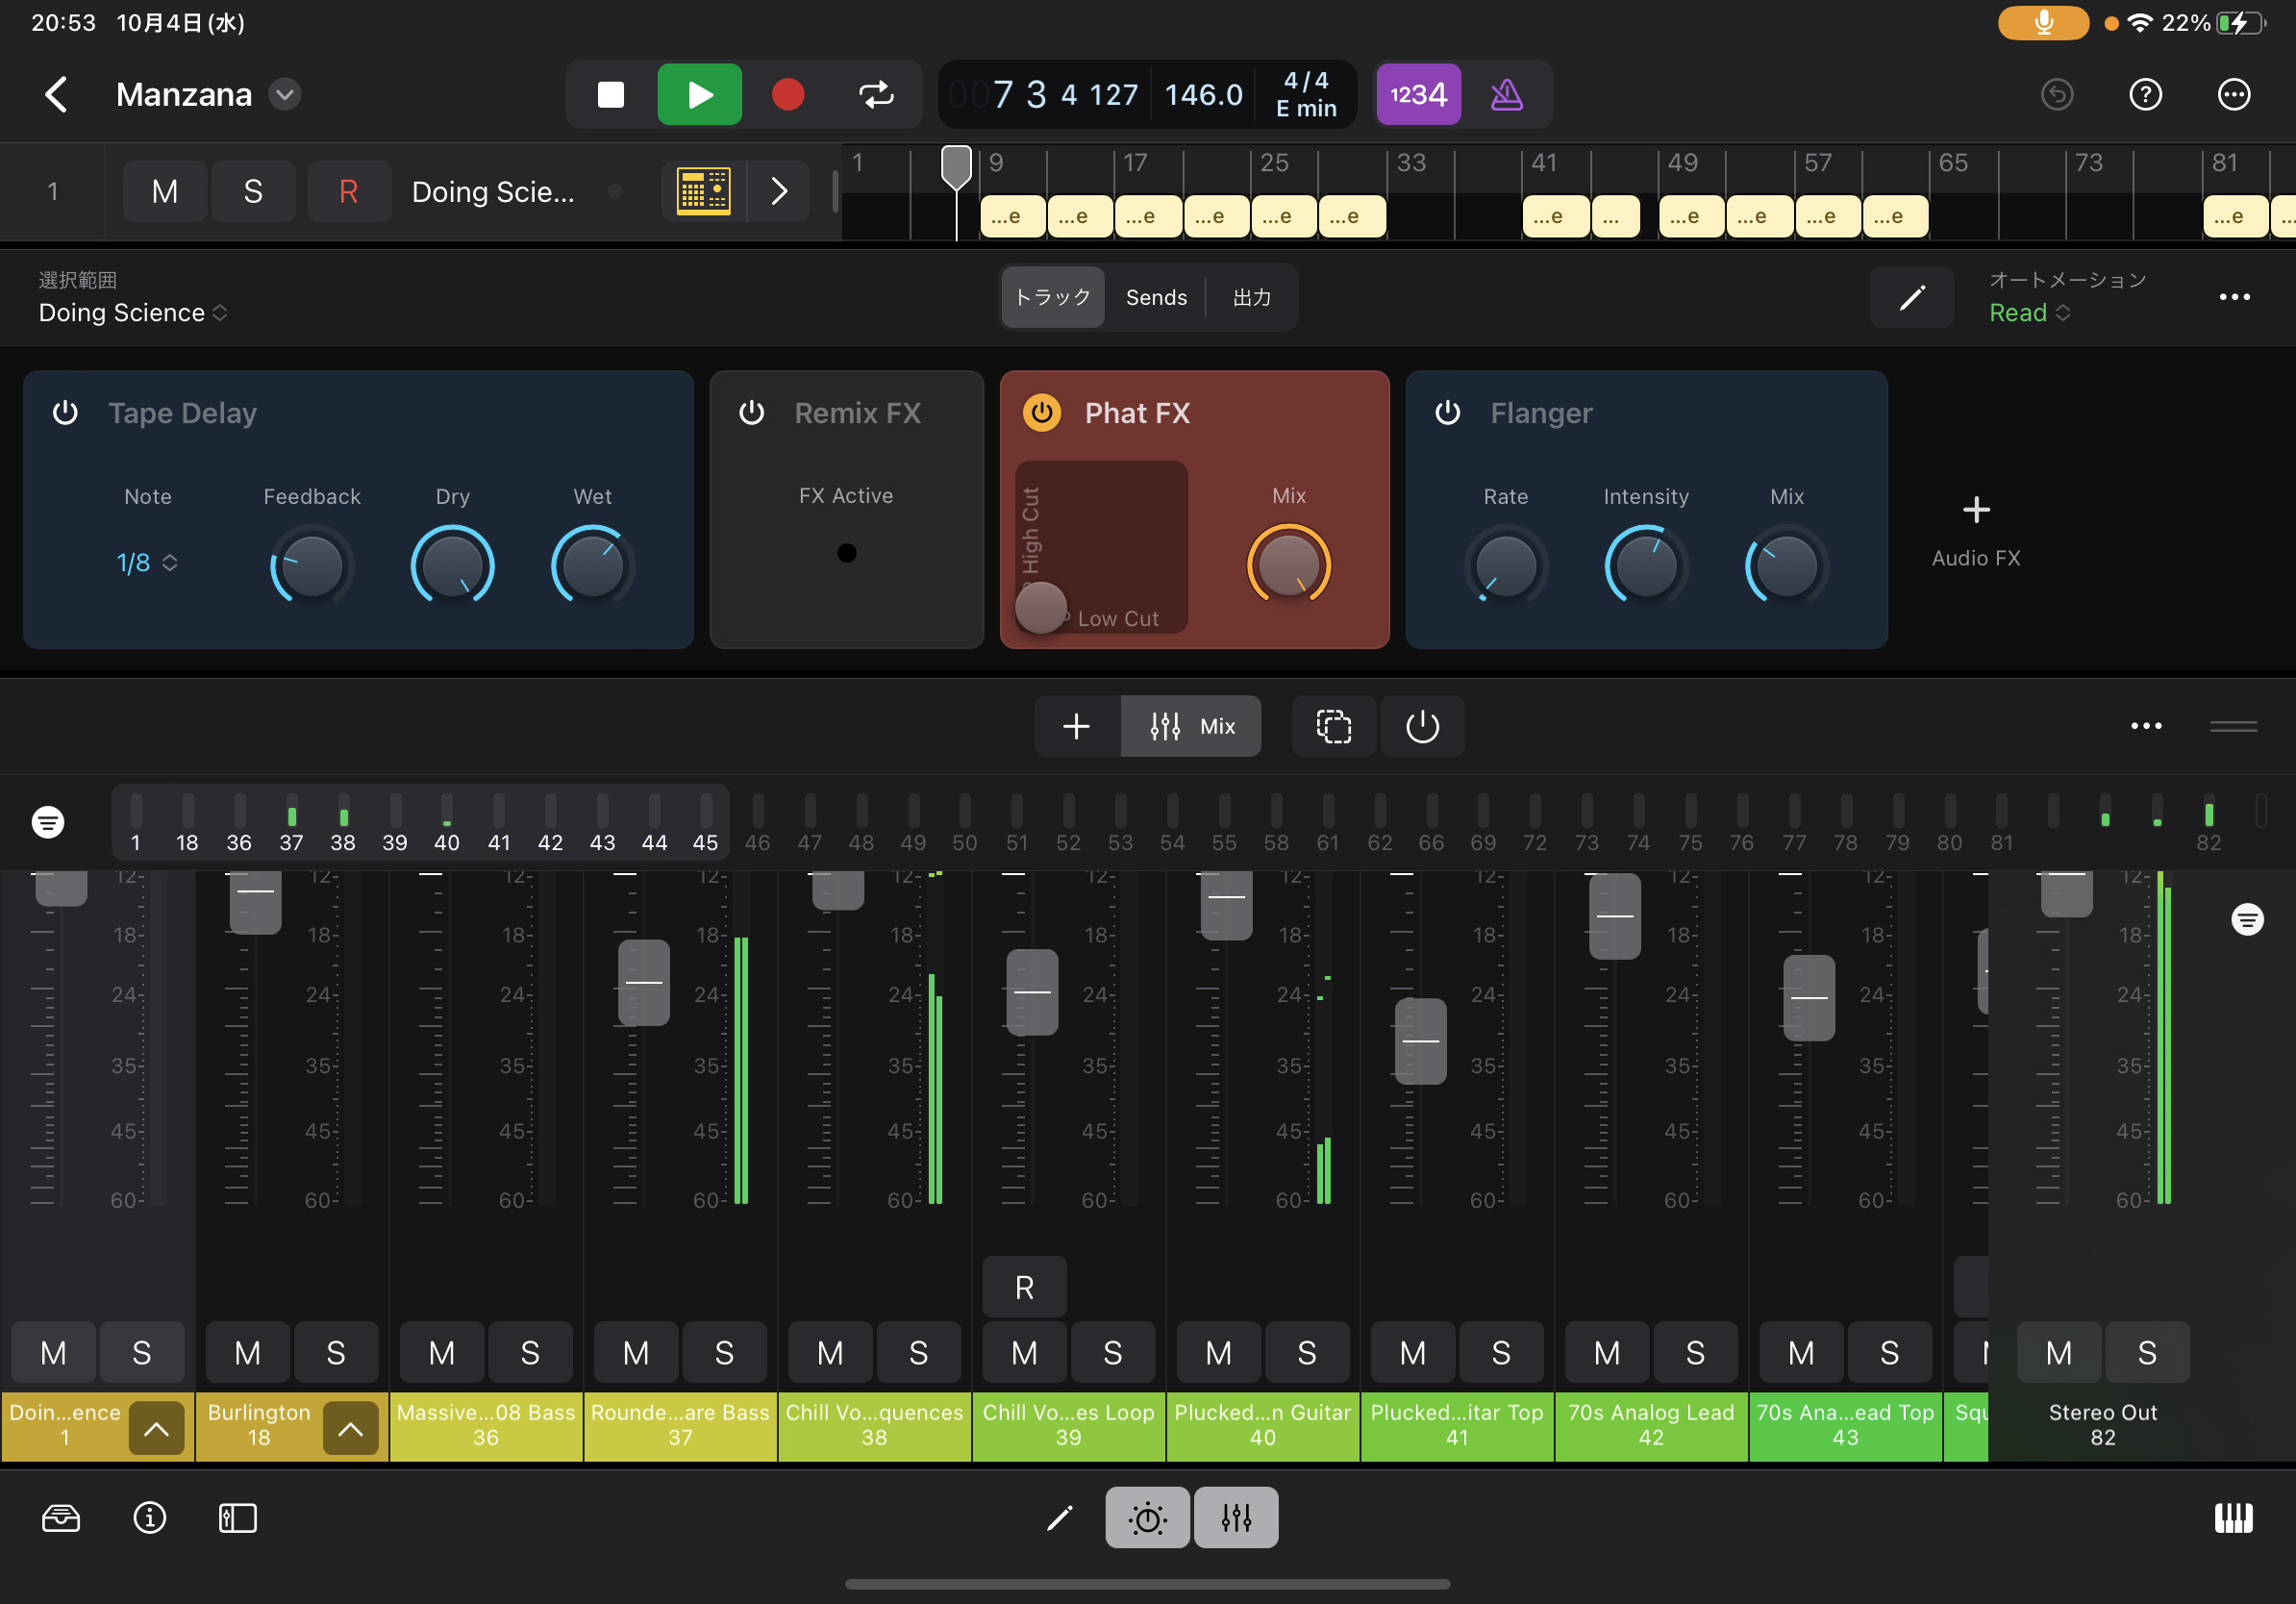
Task: Toggle cycle loop mode
Action: click(x=876, y=95)
